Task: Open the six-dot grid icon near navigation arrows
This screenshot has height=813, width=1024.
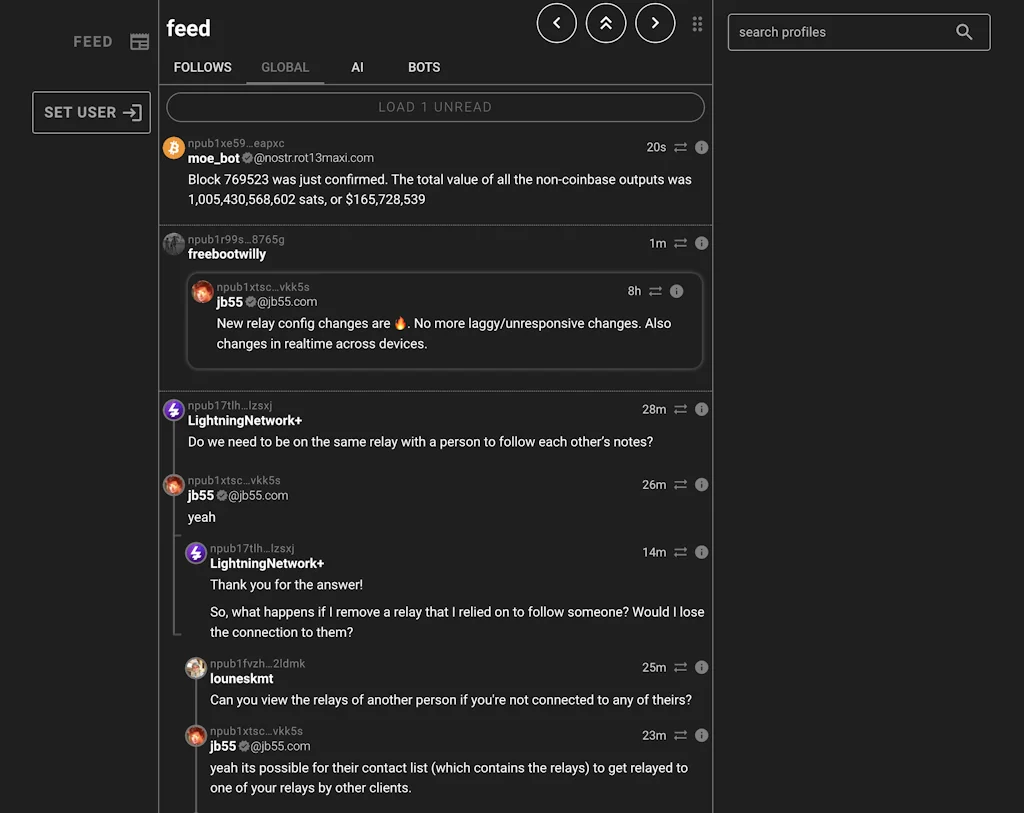Action: click(x=697, y=23)
